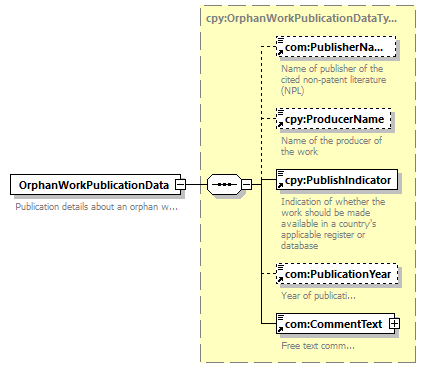The width and height of the screenshot is (430, 368).
Task: Collapse the sequence compositor children
Action: 246,184
